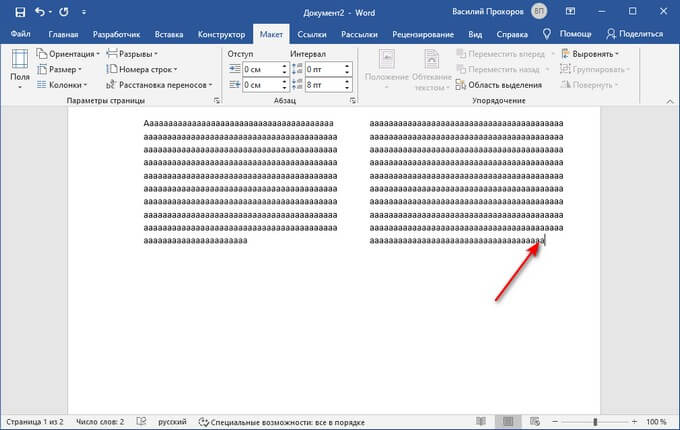Open the Разрывы breaks dropdown
The height and width of the screenshot is (430, 680).
point(132,54)
